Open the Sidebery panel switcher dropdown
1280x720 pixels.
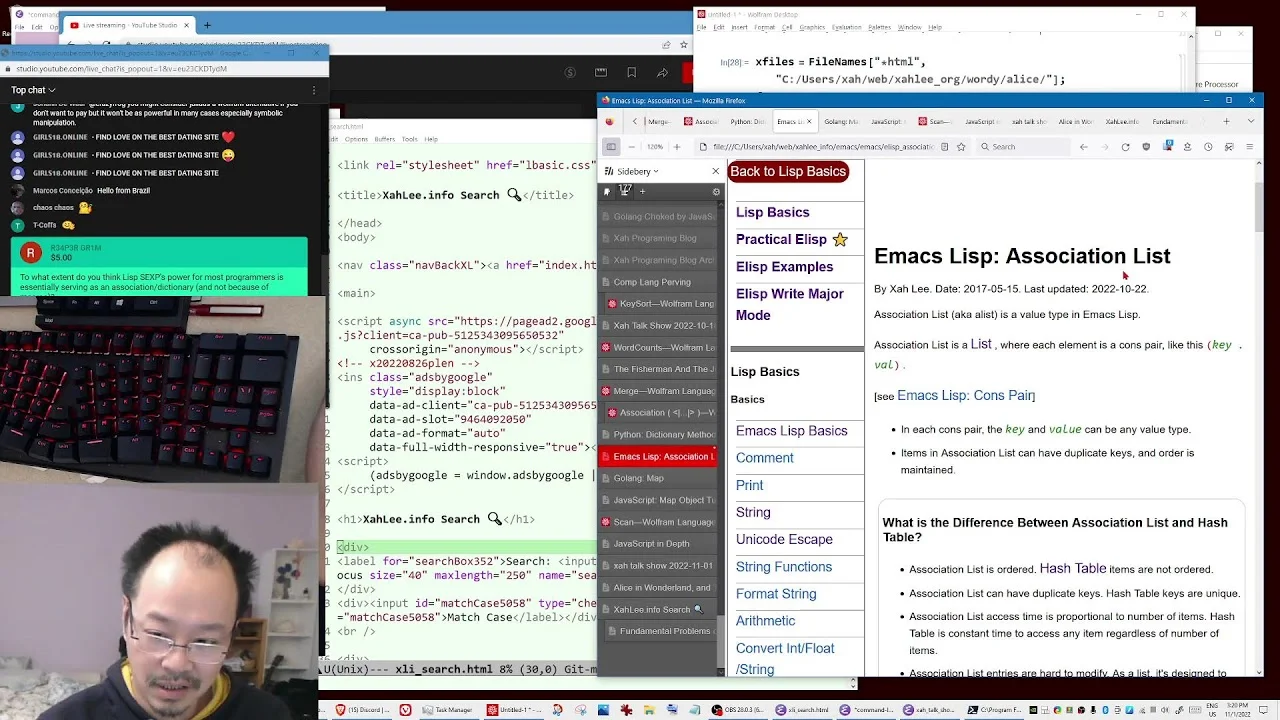(636, 171)
